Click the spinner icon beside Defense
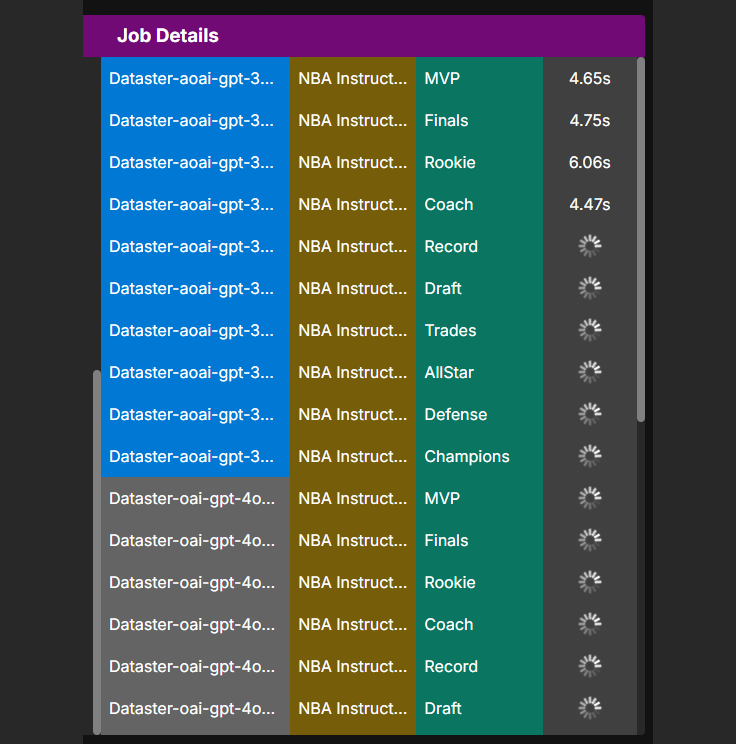 pyautogui.click(x=590, y=414)
